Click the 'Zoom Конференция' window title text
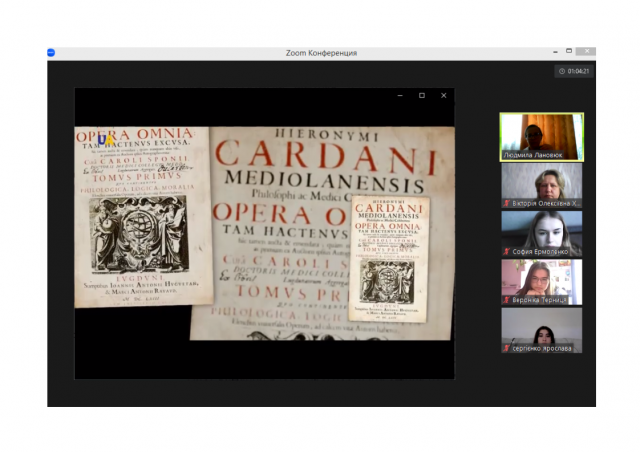The image size is (640, 452). coord(321,53)
